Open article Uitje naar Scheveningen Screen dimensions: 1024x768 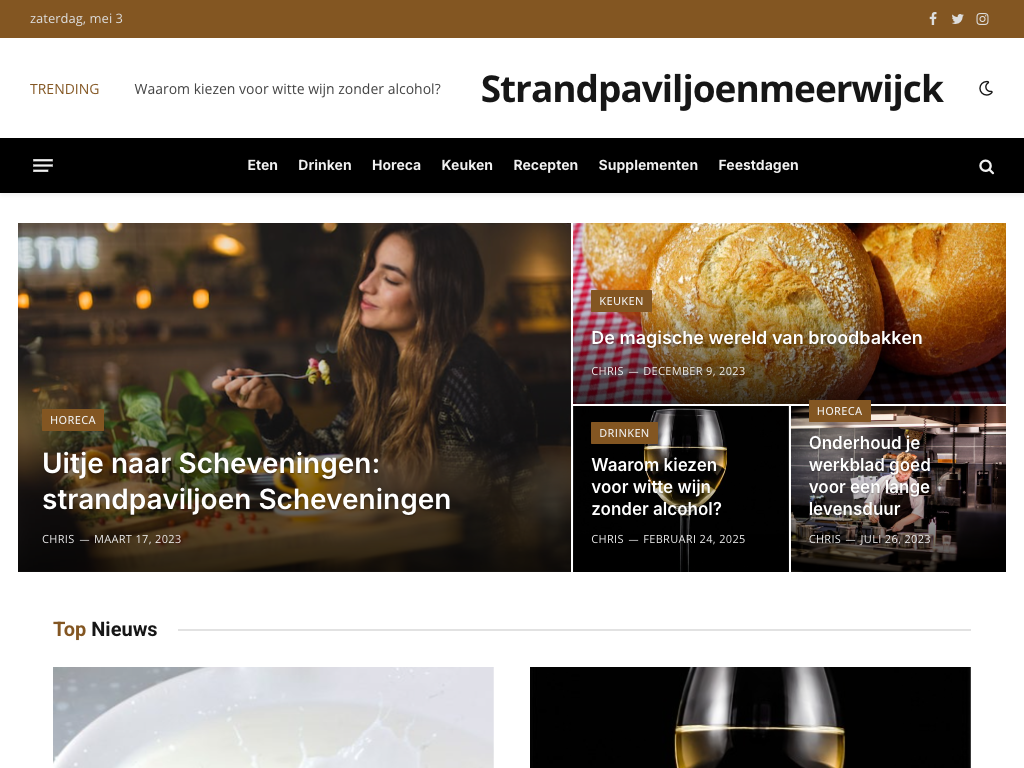point(247,481)
